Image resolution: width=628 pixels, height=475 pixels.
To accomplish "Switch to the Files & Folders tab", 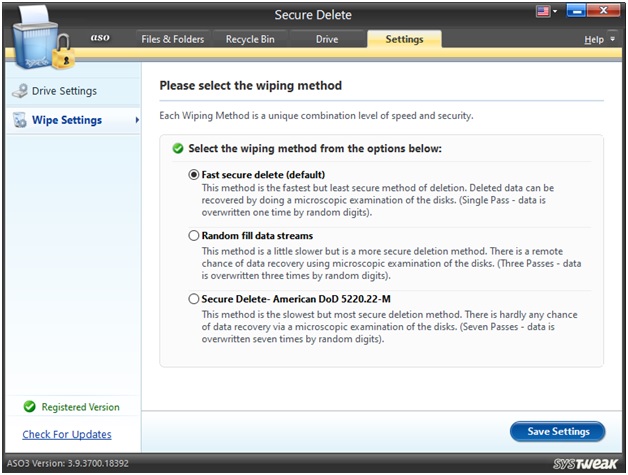I will [x=172, y=39].
